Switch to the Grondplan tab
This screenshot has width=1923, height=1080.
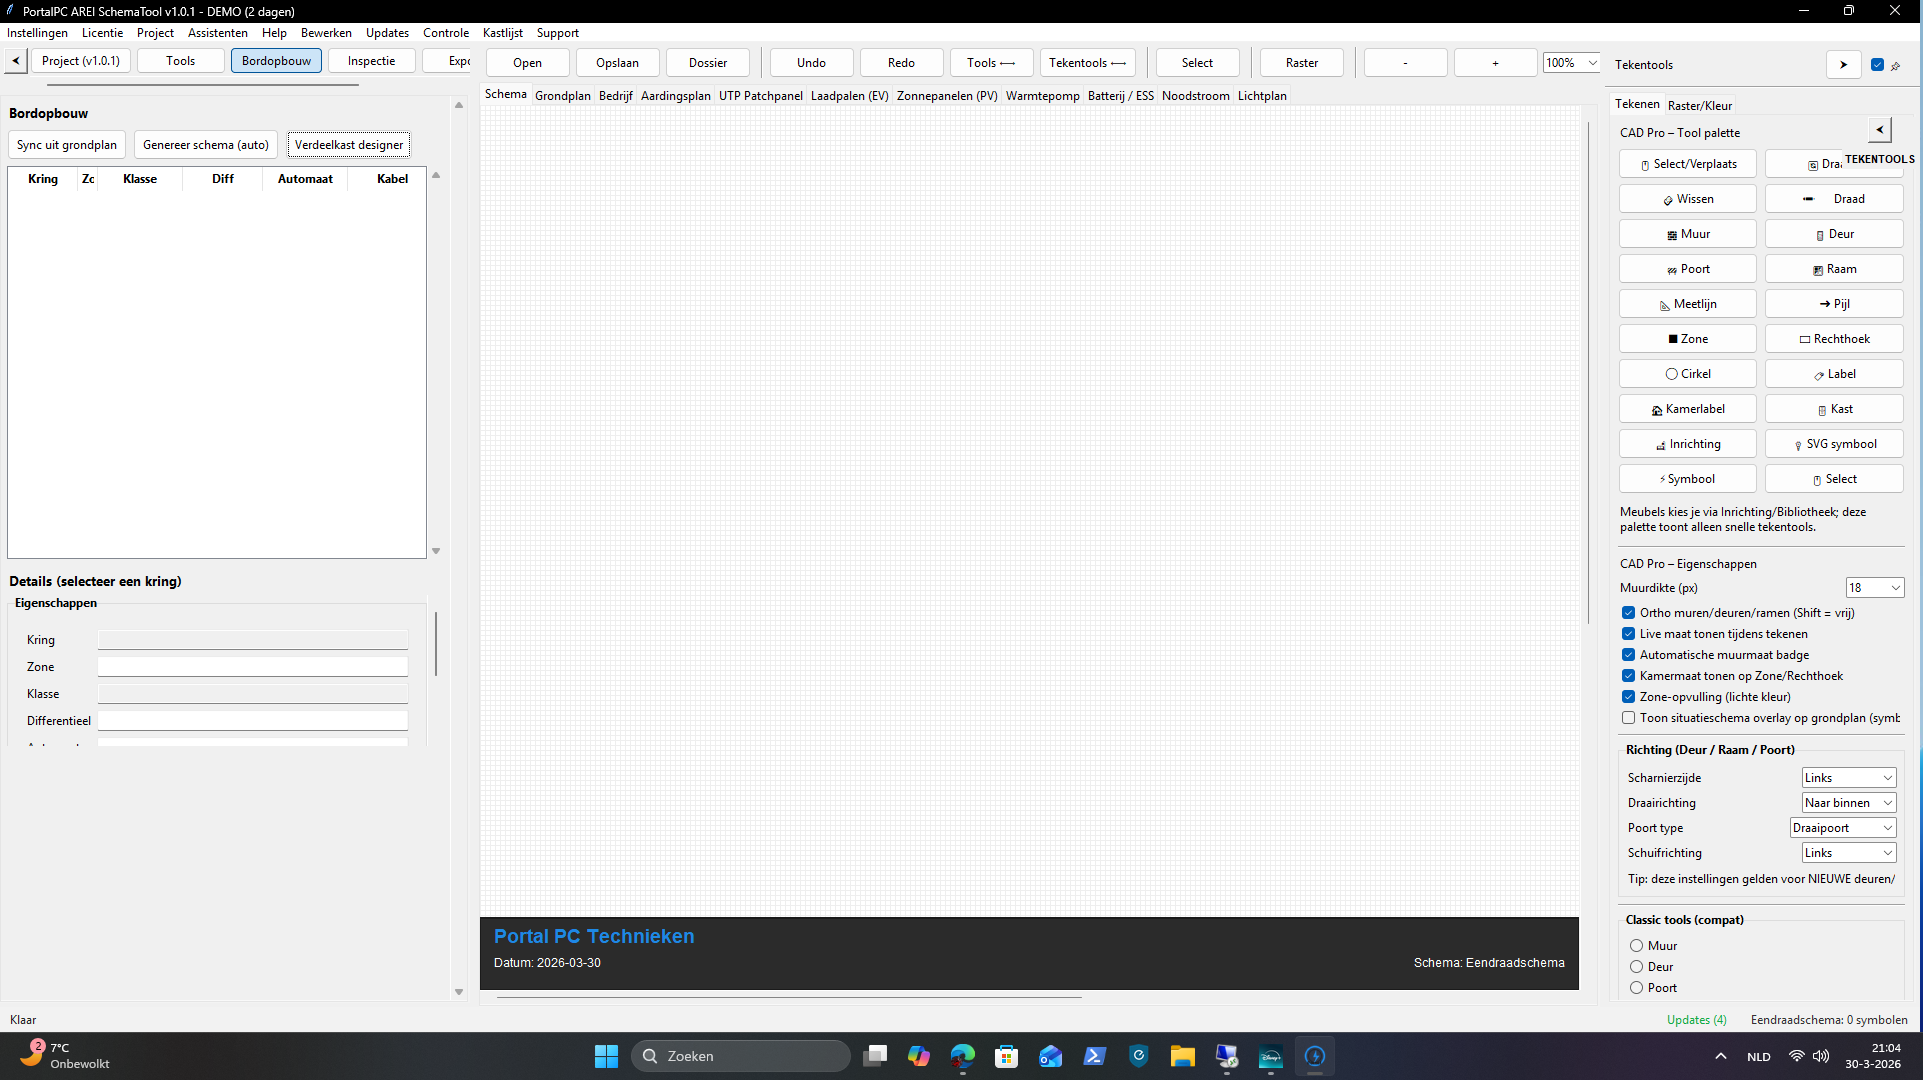pos(562,96)
